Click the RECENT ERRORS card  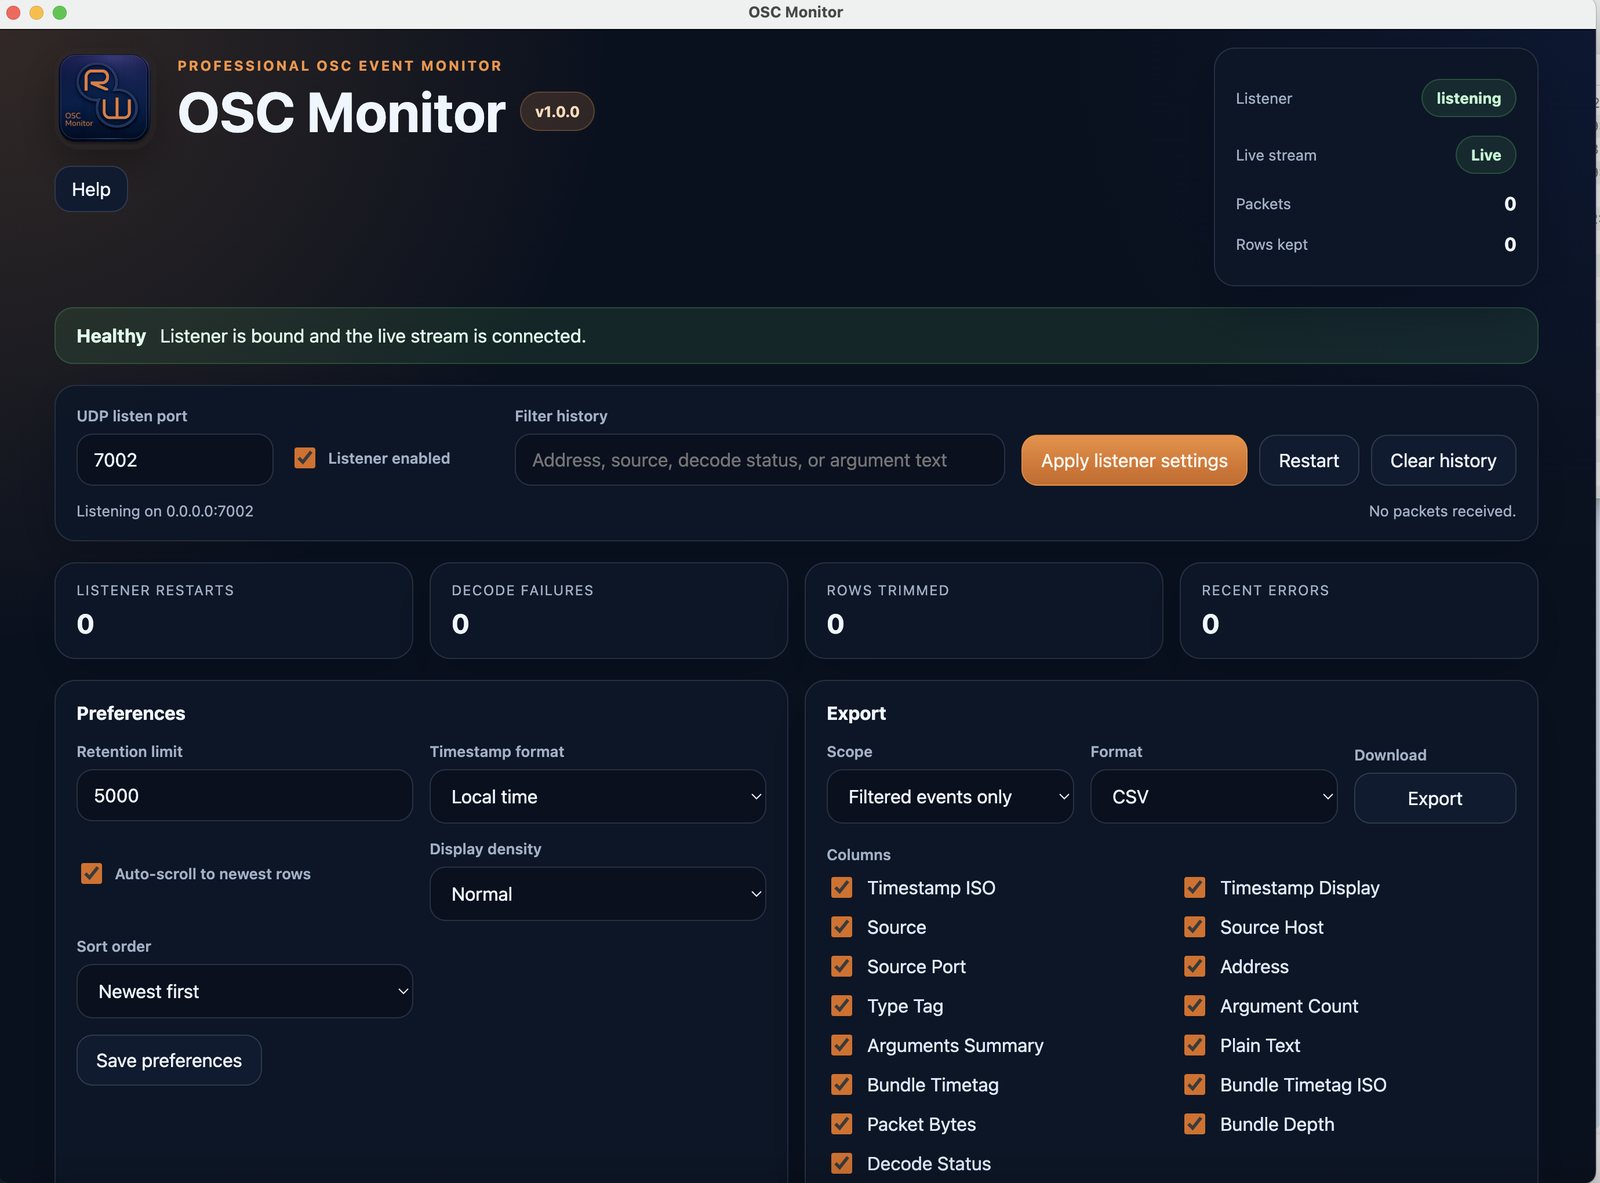pos(1359,610)
